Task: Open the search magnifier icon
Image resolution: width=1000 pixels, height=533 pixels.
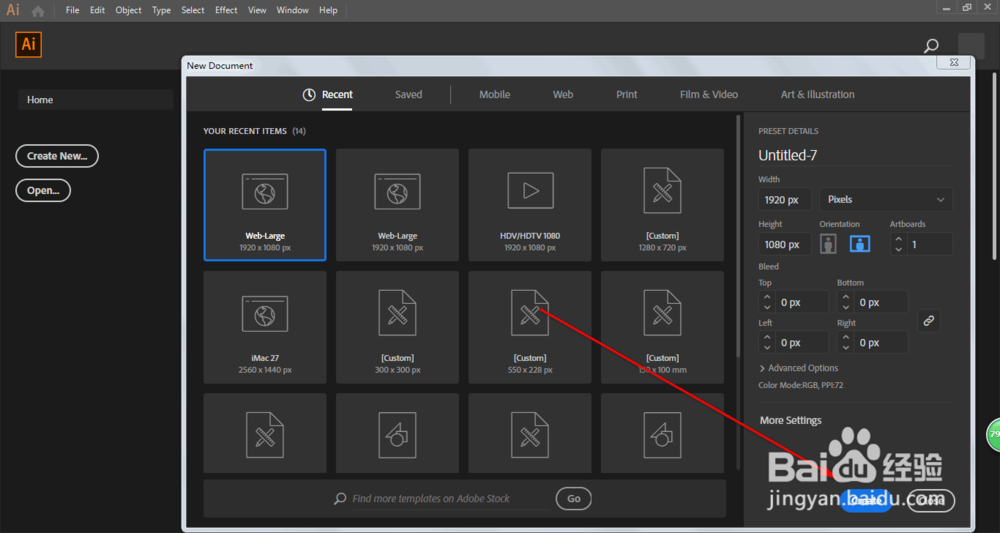Action: pos(931,46)
